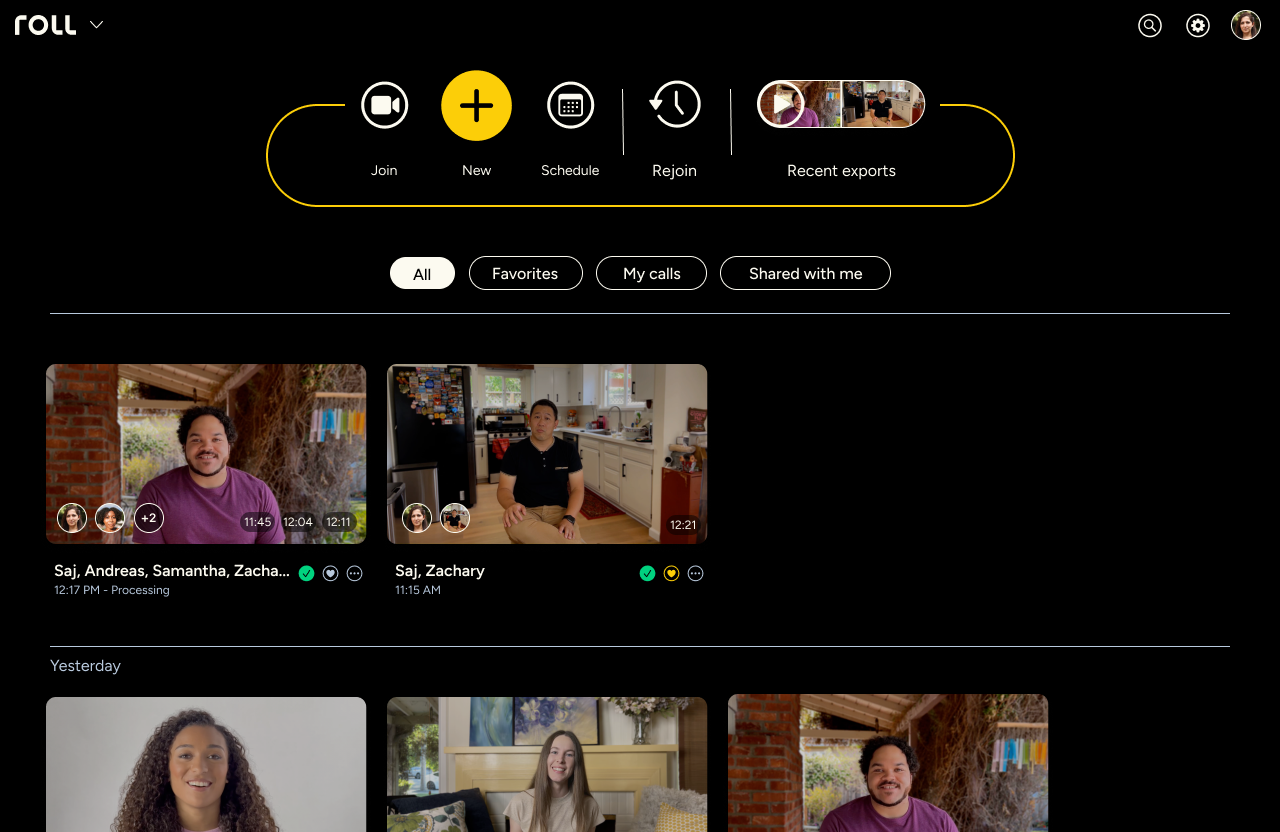Click the 12:04 timestamp marker
Viewport: 1280px width, 832px height.
(298, 521)
